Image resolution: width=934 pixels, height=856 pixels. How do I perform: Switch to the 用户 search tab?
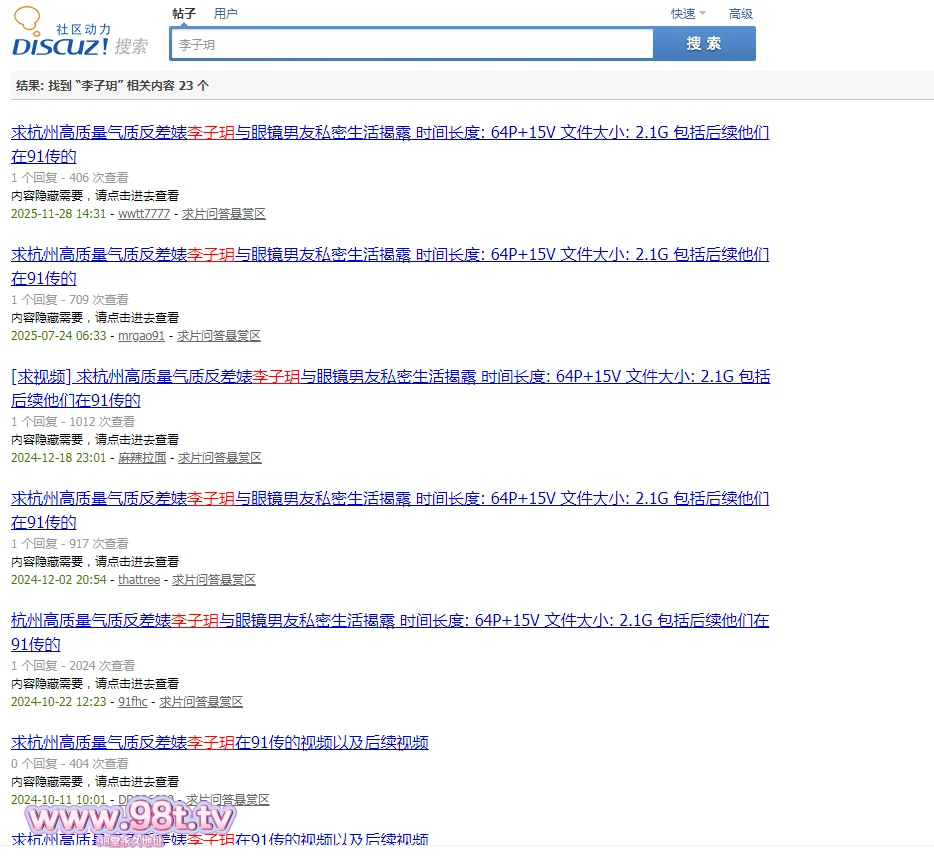[226, 14]
